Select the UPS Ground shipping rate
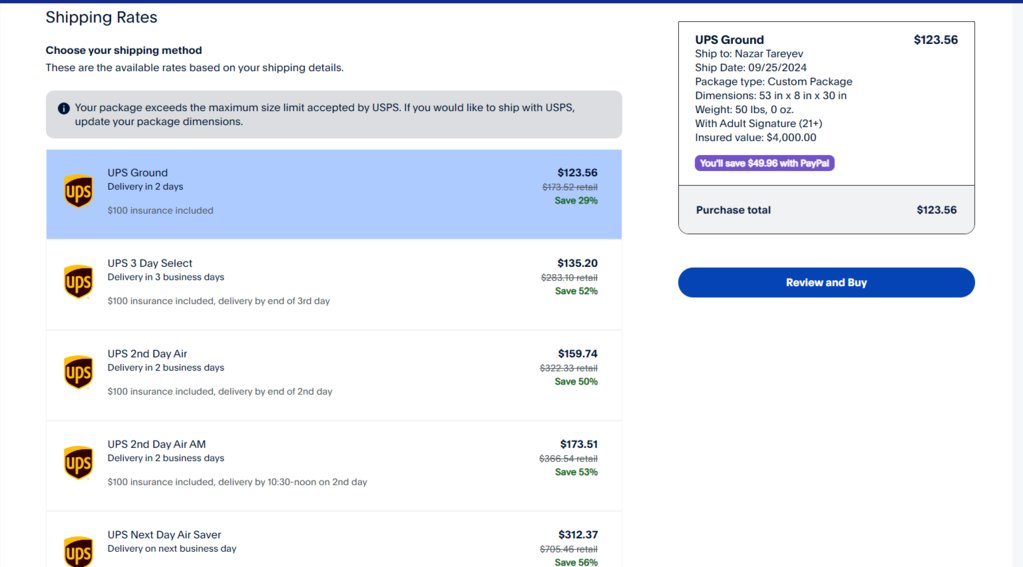 point(333,194)
